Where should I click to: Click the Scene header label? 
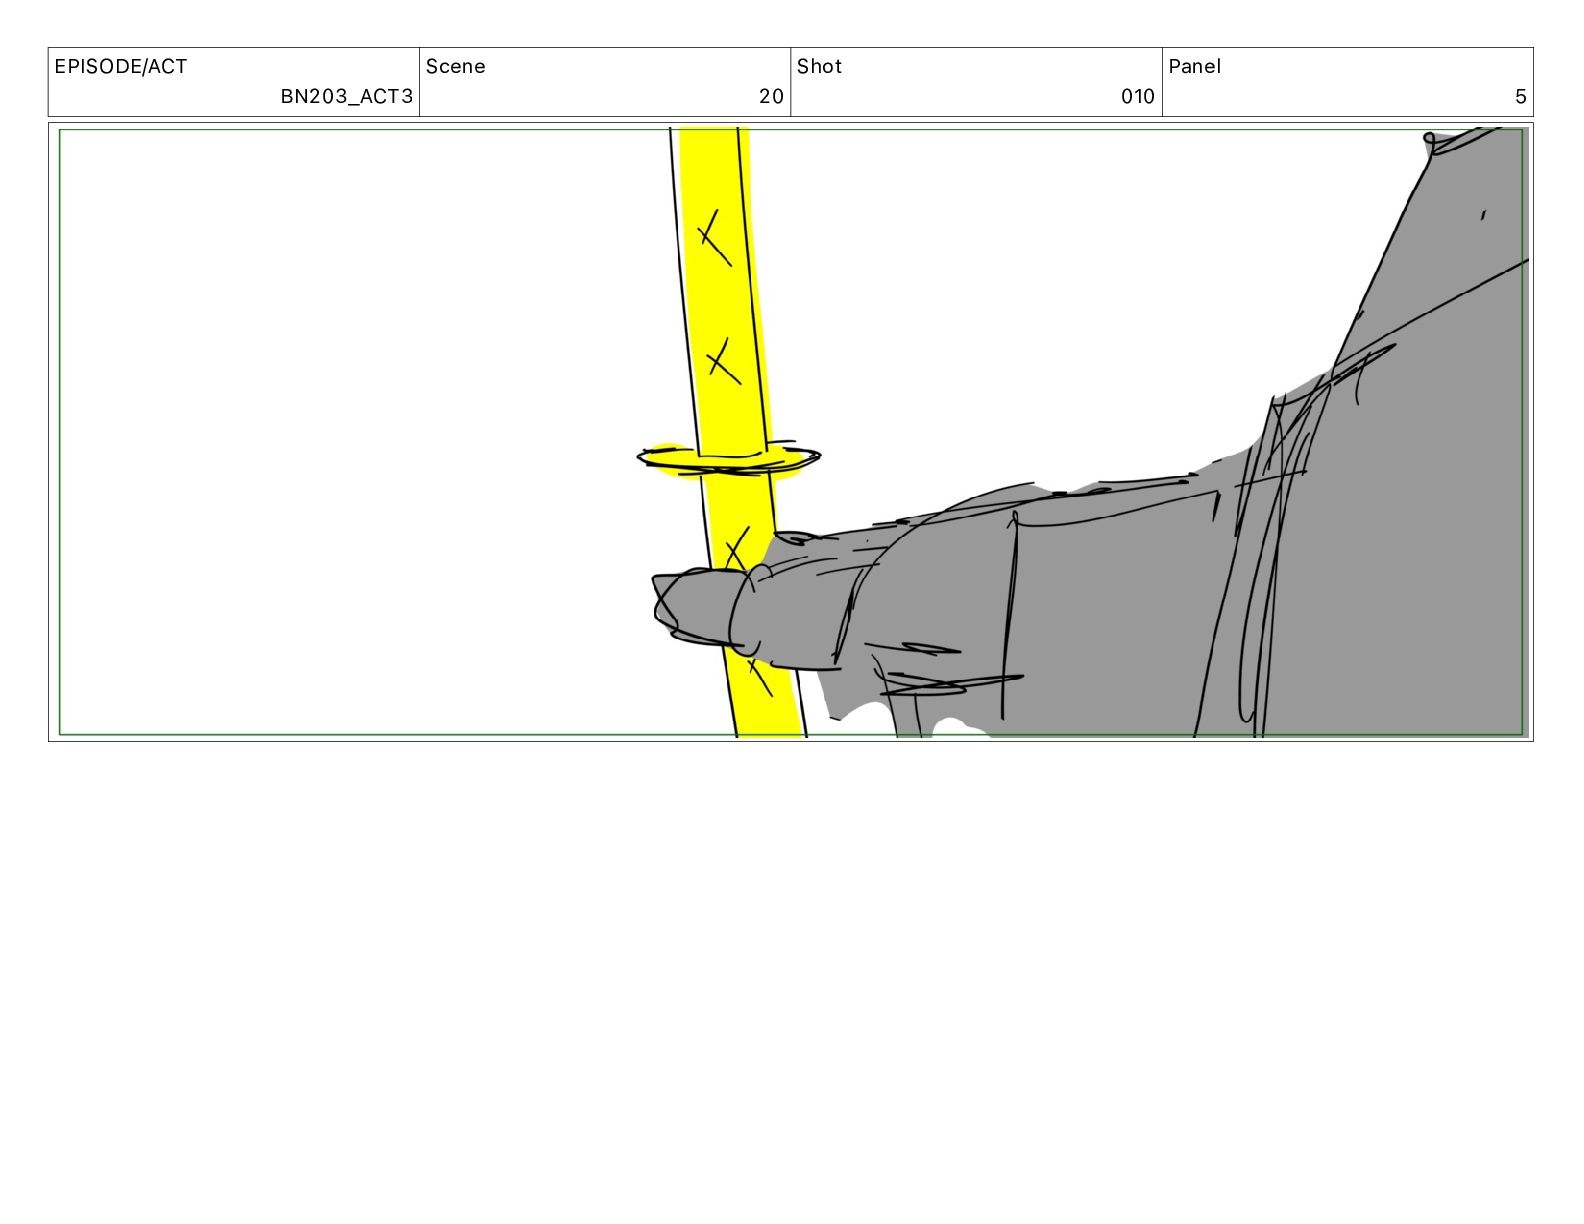pos(456,67)
